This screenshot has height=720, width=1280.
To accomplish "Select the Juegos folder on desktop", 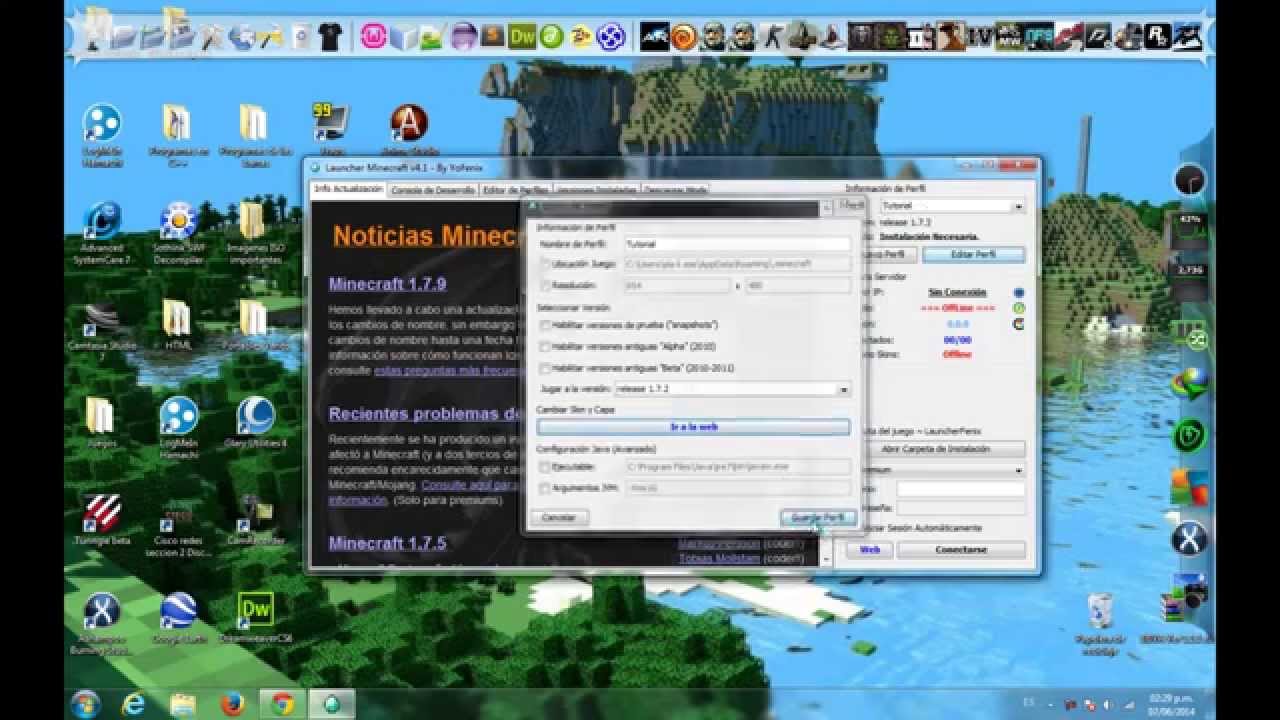I will click(101, 422).
